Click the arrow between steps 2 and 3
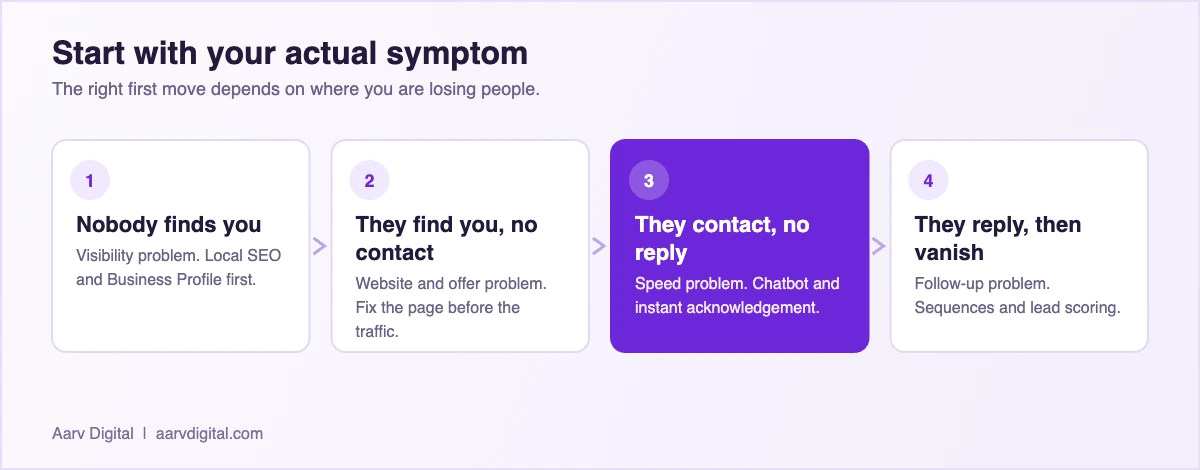Screen dimensions: 1200x470 599,246
